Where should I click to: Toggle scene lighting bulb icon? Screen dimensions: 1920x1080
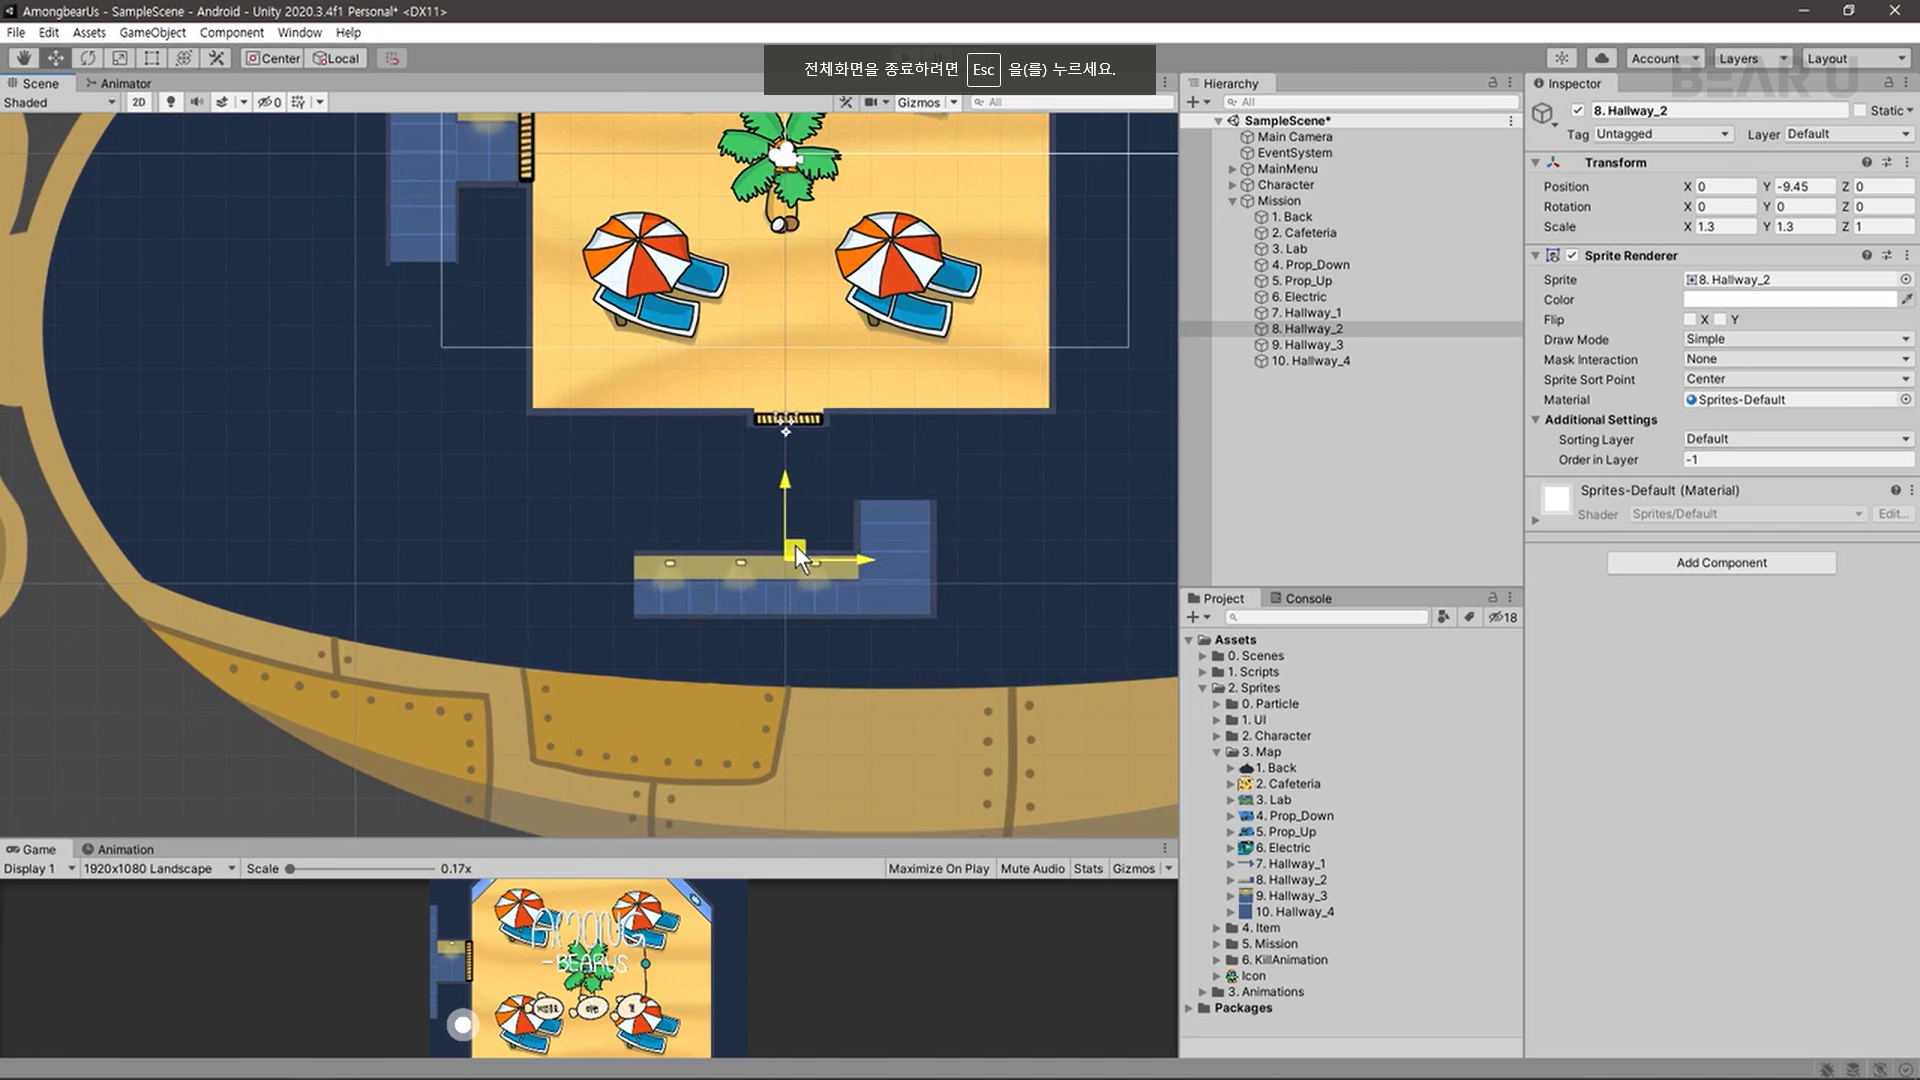tap(170, 102)
